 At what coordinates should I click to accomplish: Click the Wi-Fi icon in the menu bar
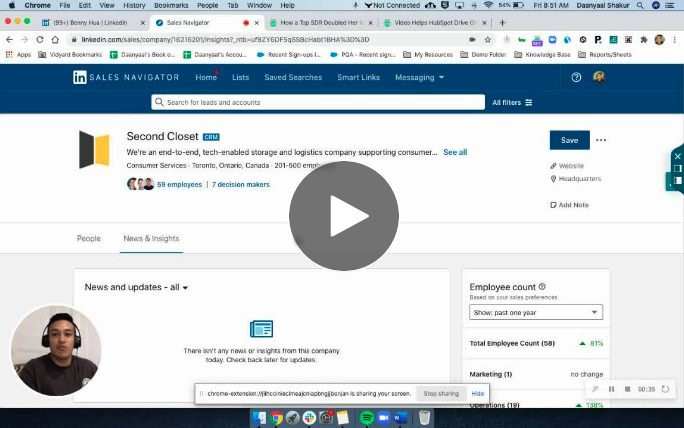488,5
